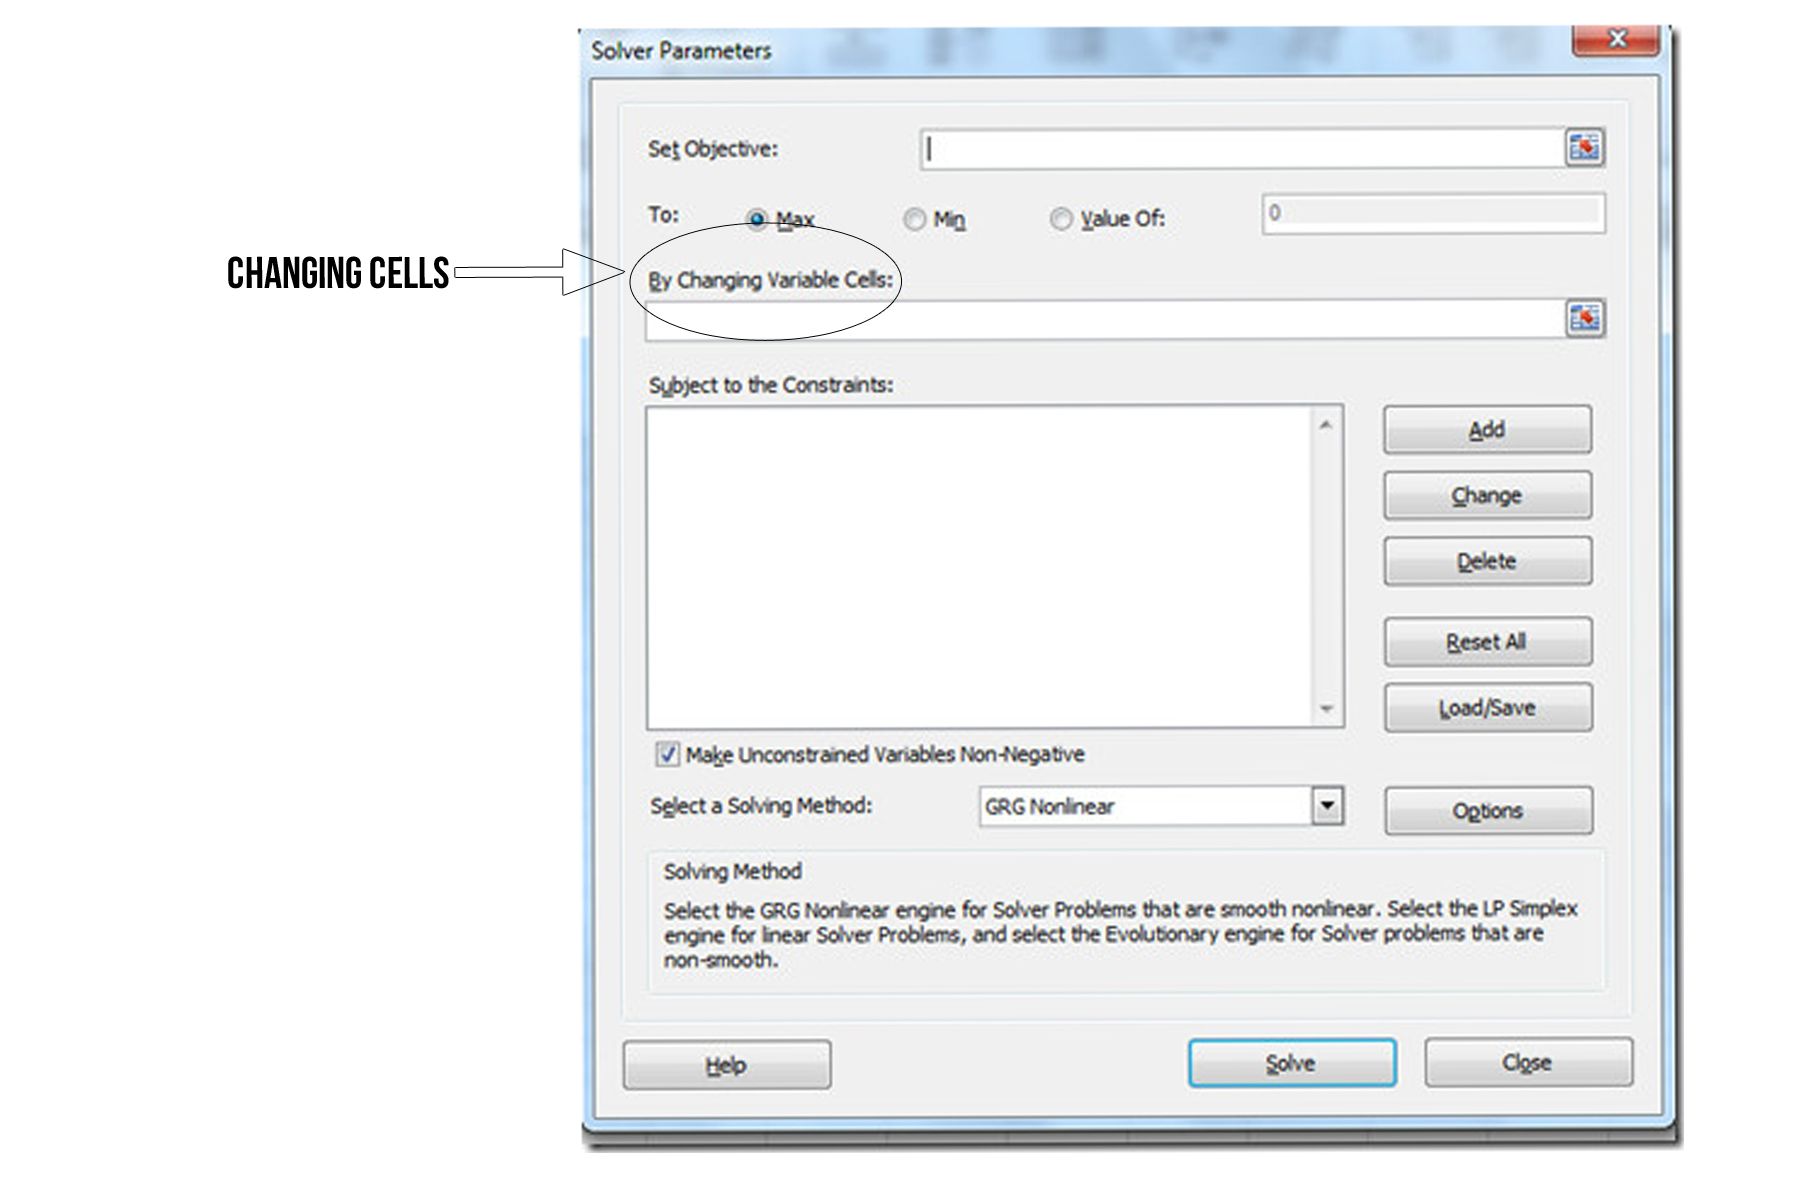
Task: Open the Options dialog
Action: [x=1487, y=811]
